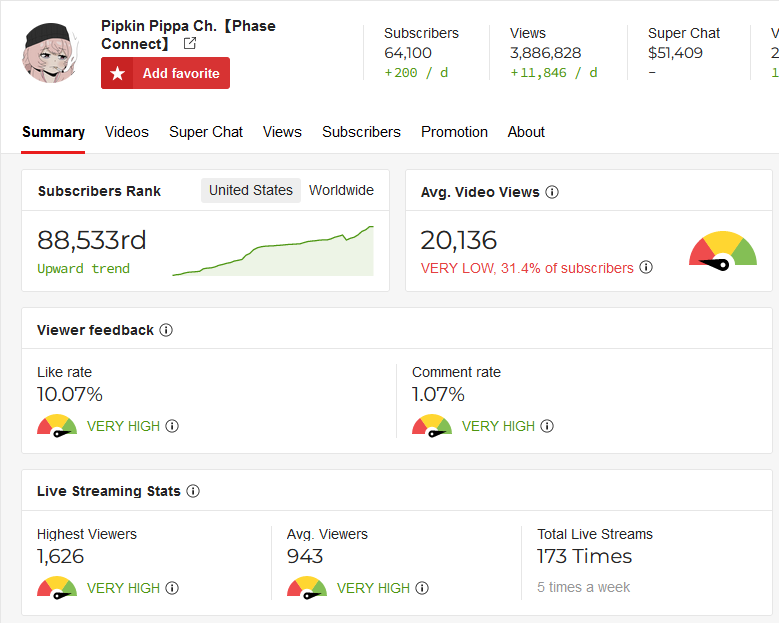Viewport: 779px width, 623px height.
Task: Click info icon beside Live Streaming Stats
Action: [193, 491]
